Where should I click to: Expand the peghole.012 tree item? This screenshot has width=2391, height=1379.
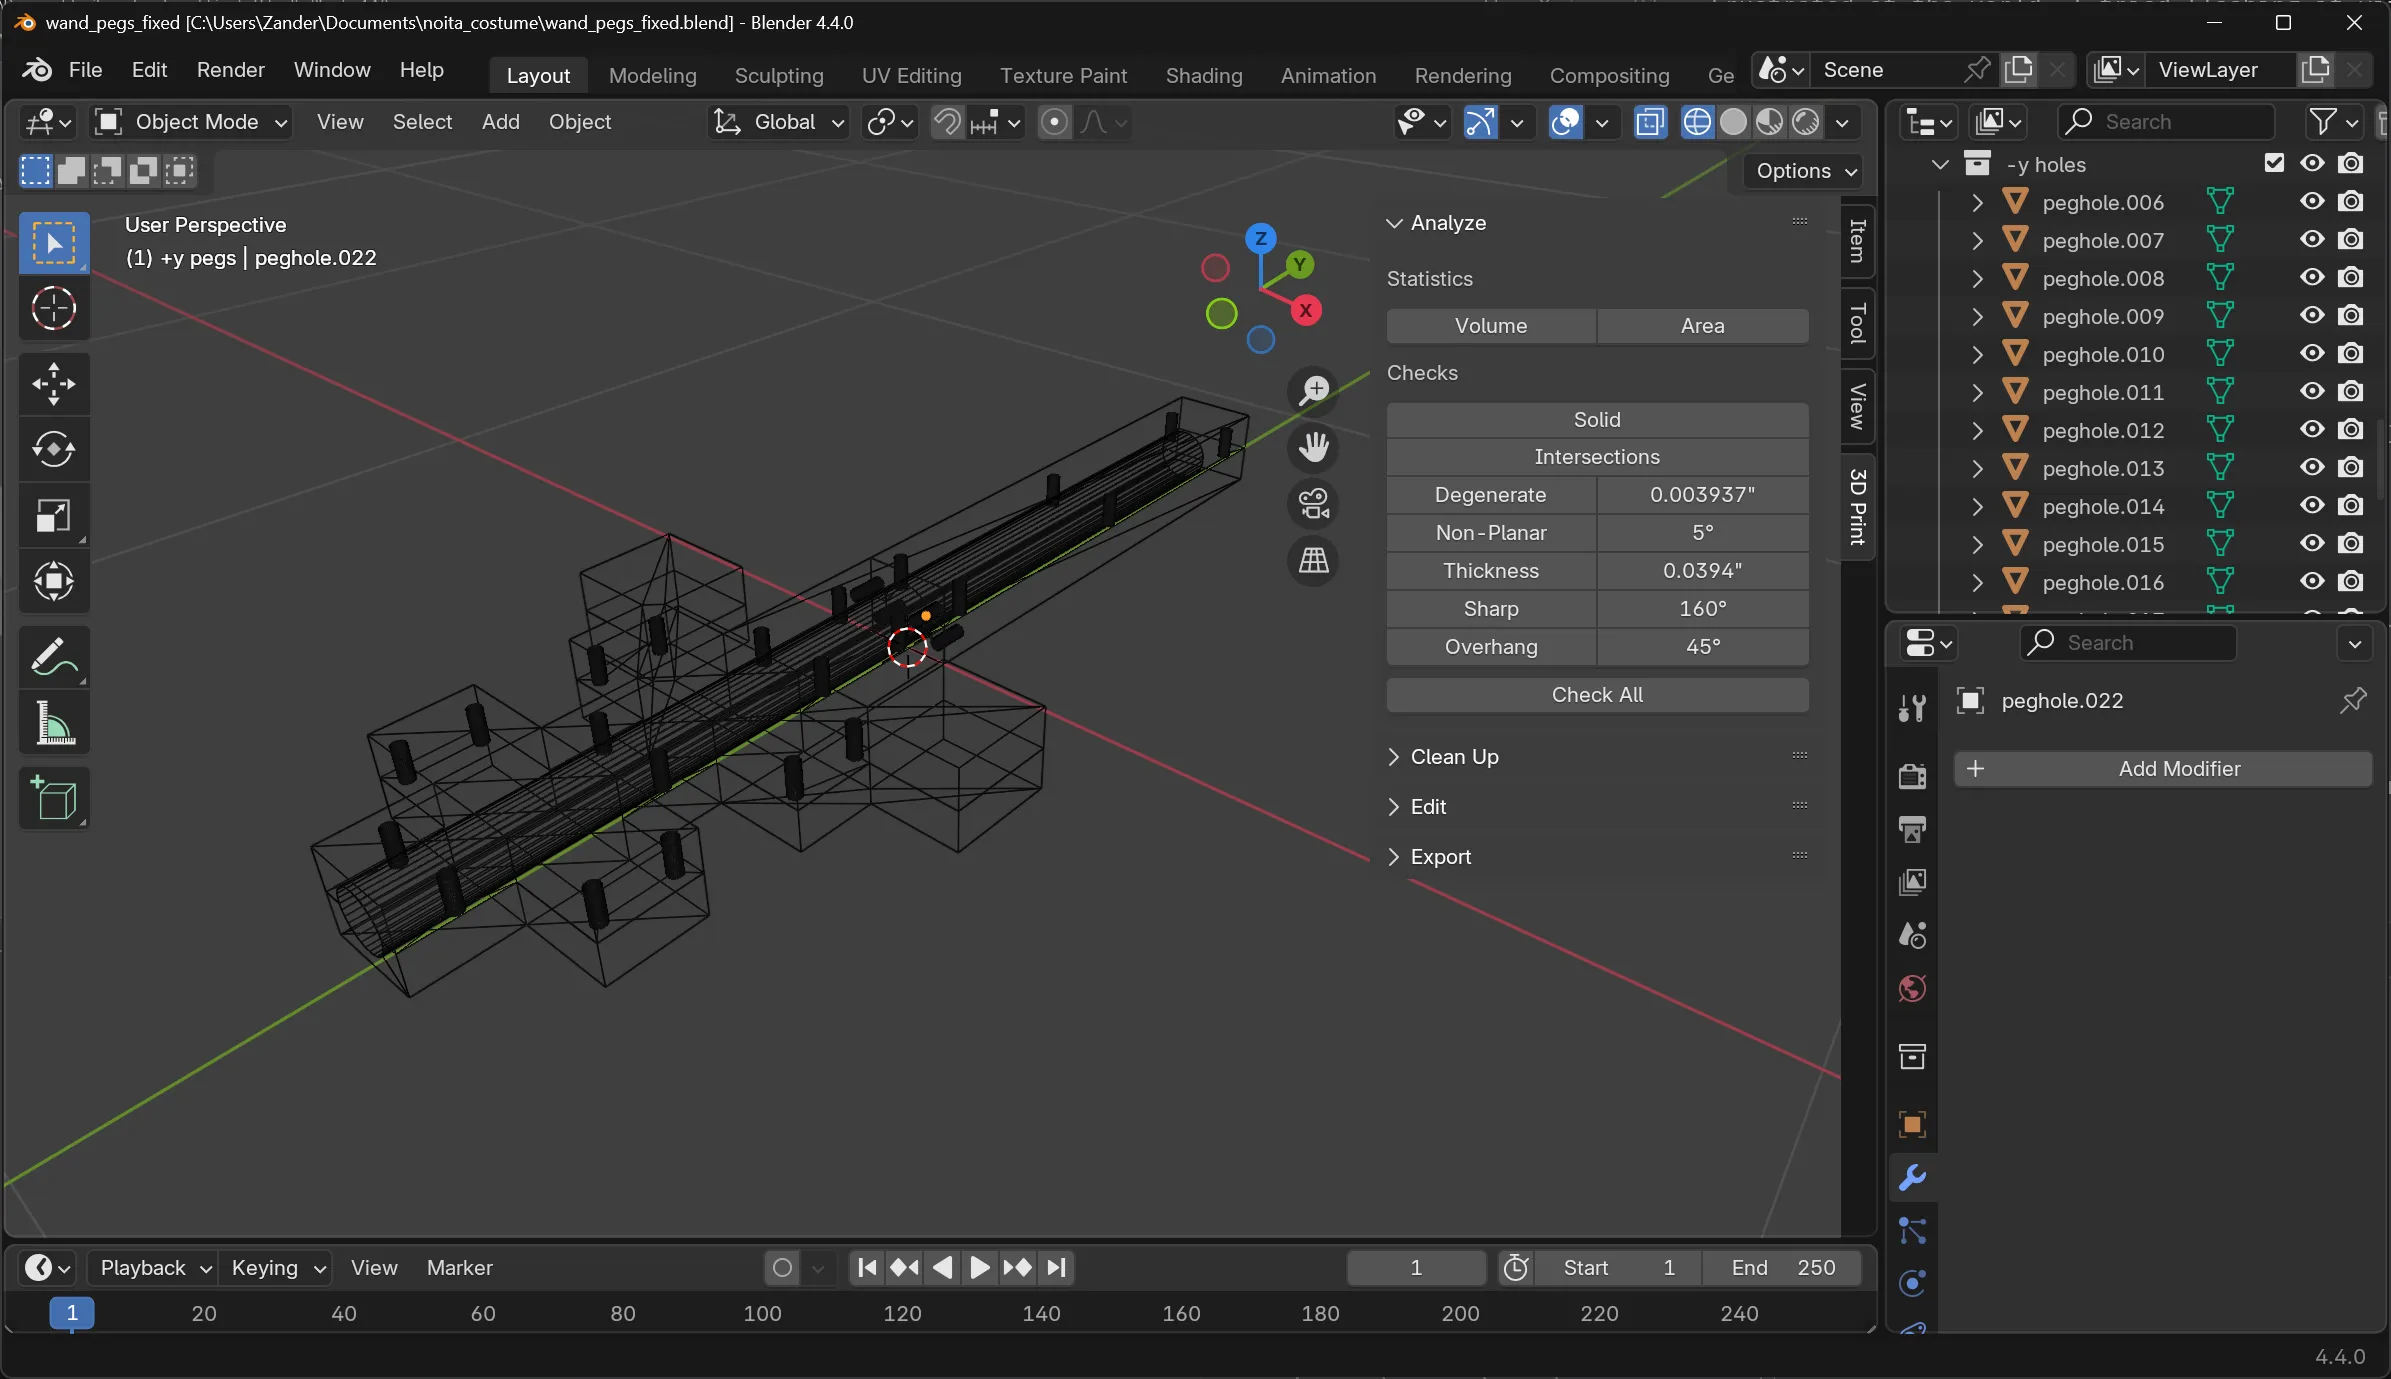tap(1976, 430)
